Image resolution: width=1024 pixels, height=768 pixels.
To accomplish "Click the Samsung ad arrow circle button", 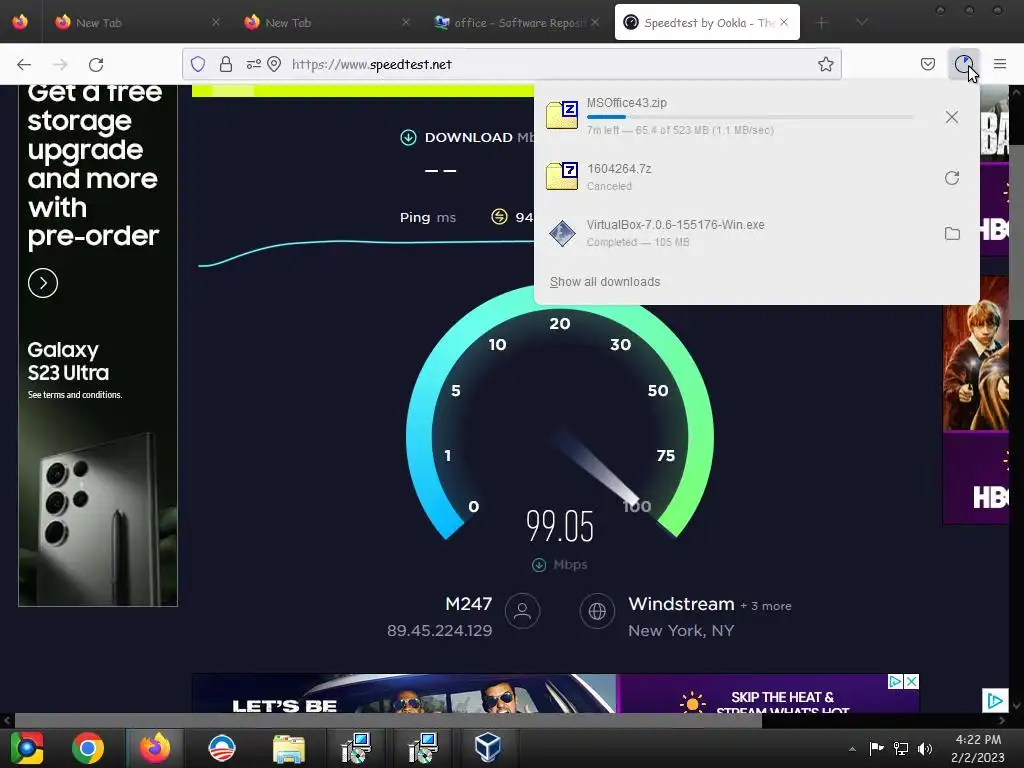I will coord(43,283).
